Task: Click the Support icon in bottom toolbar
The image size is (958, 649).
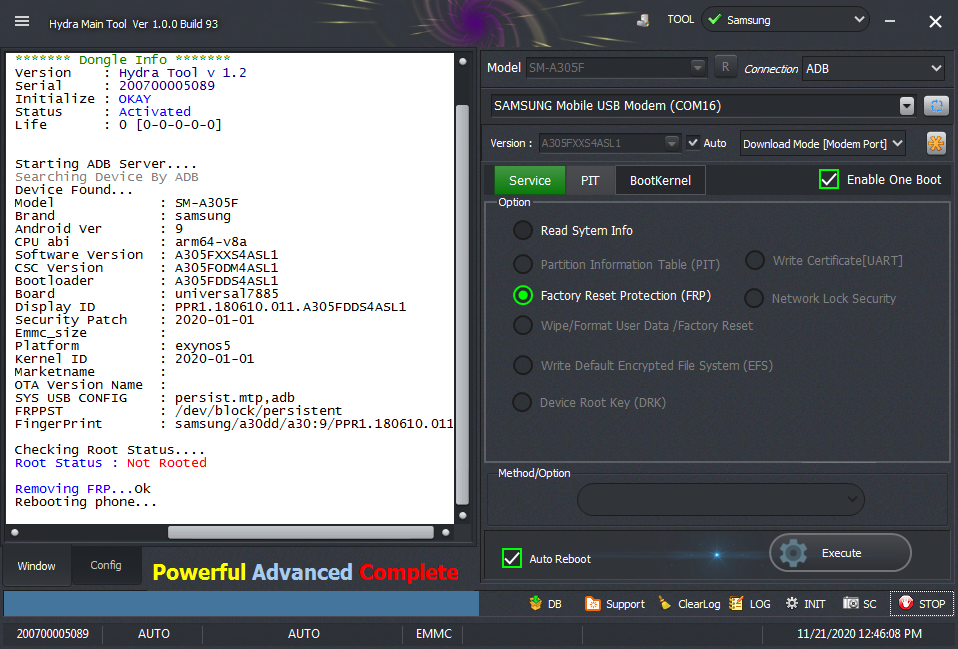Action: [x=593, y=604]
